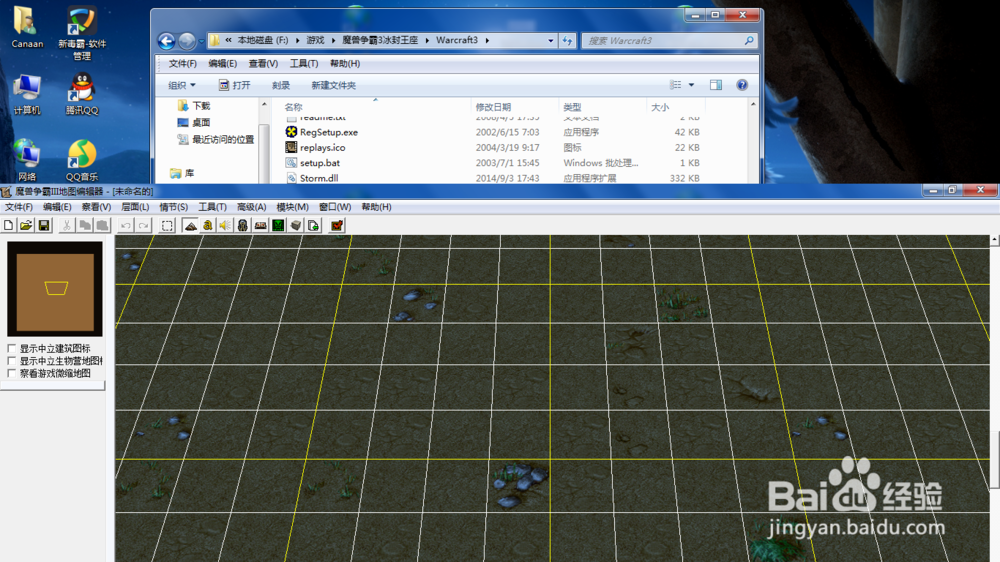Select 桌面 in Explorer navigation pane
The height and width of the screenshot is (562, 1000).
[195, 122]
